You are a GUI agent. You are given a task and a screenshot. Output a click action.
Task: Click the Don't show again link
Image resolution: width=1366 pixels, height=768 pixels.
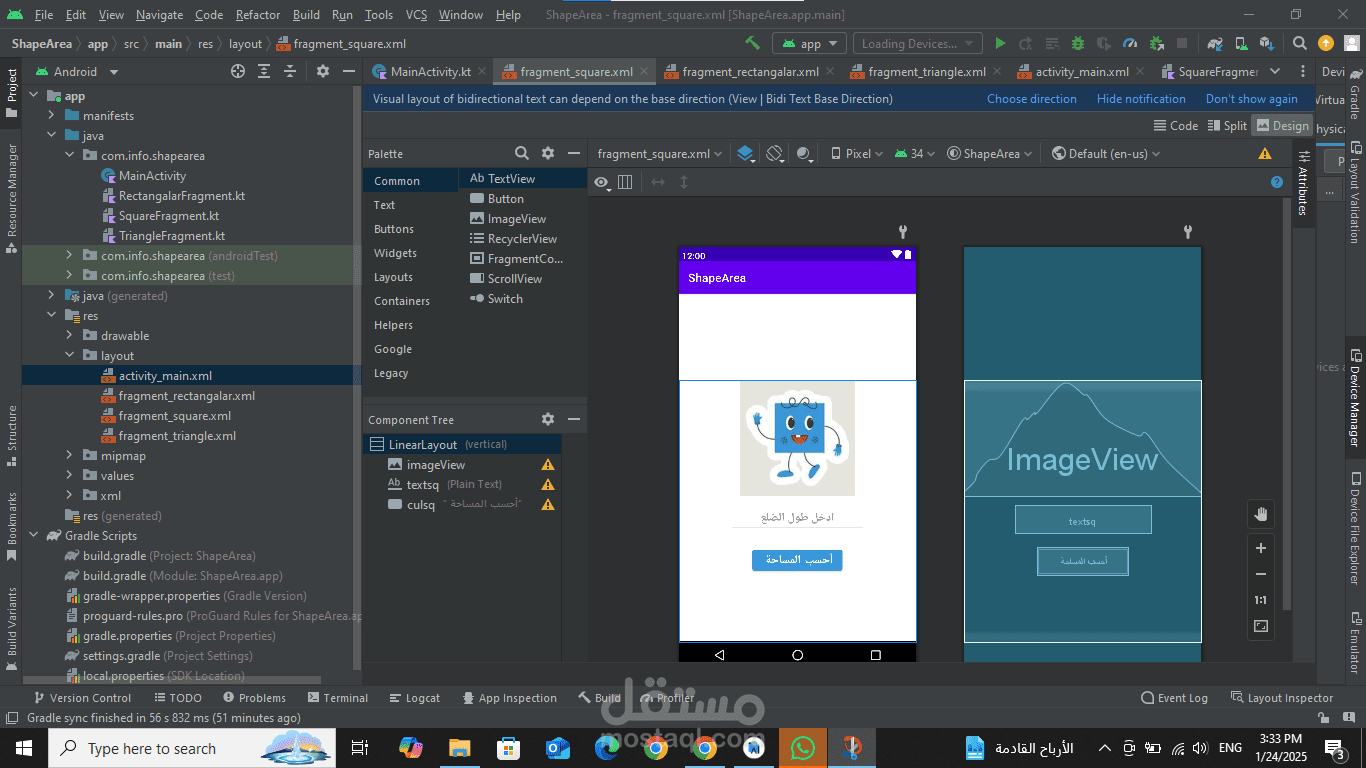click(x=1251, y=99)
